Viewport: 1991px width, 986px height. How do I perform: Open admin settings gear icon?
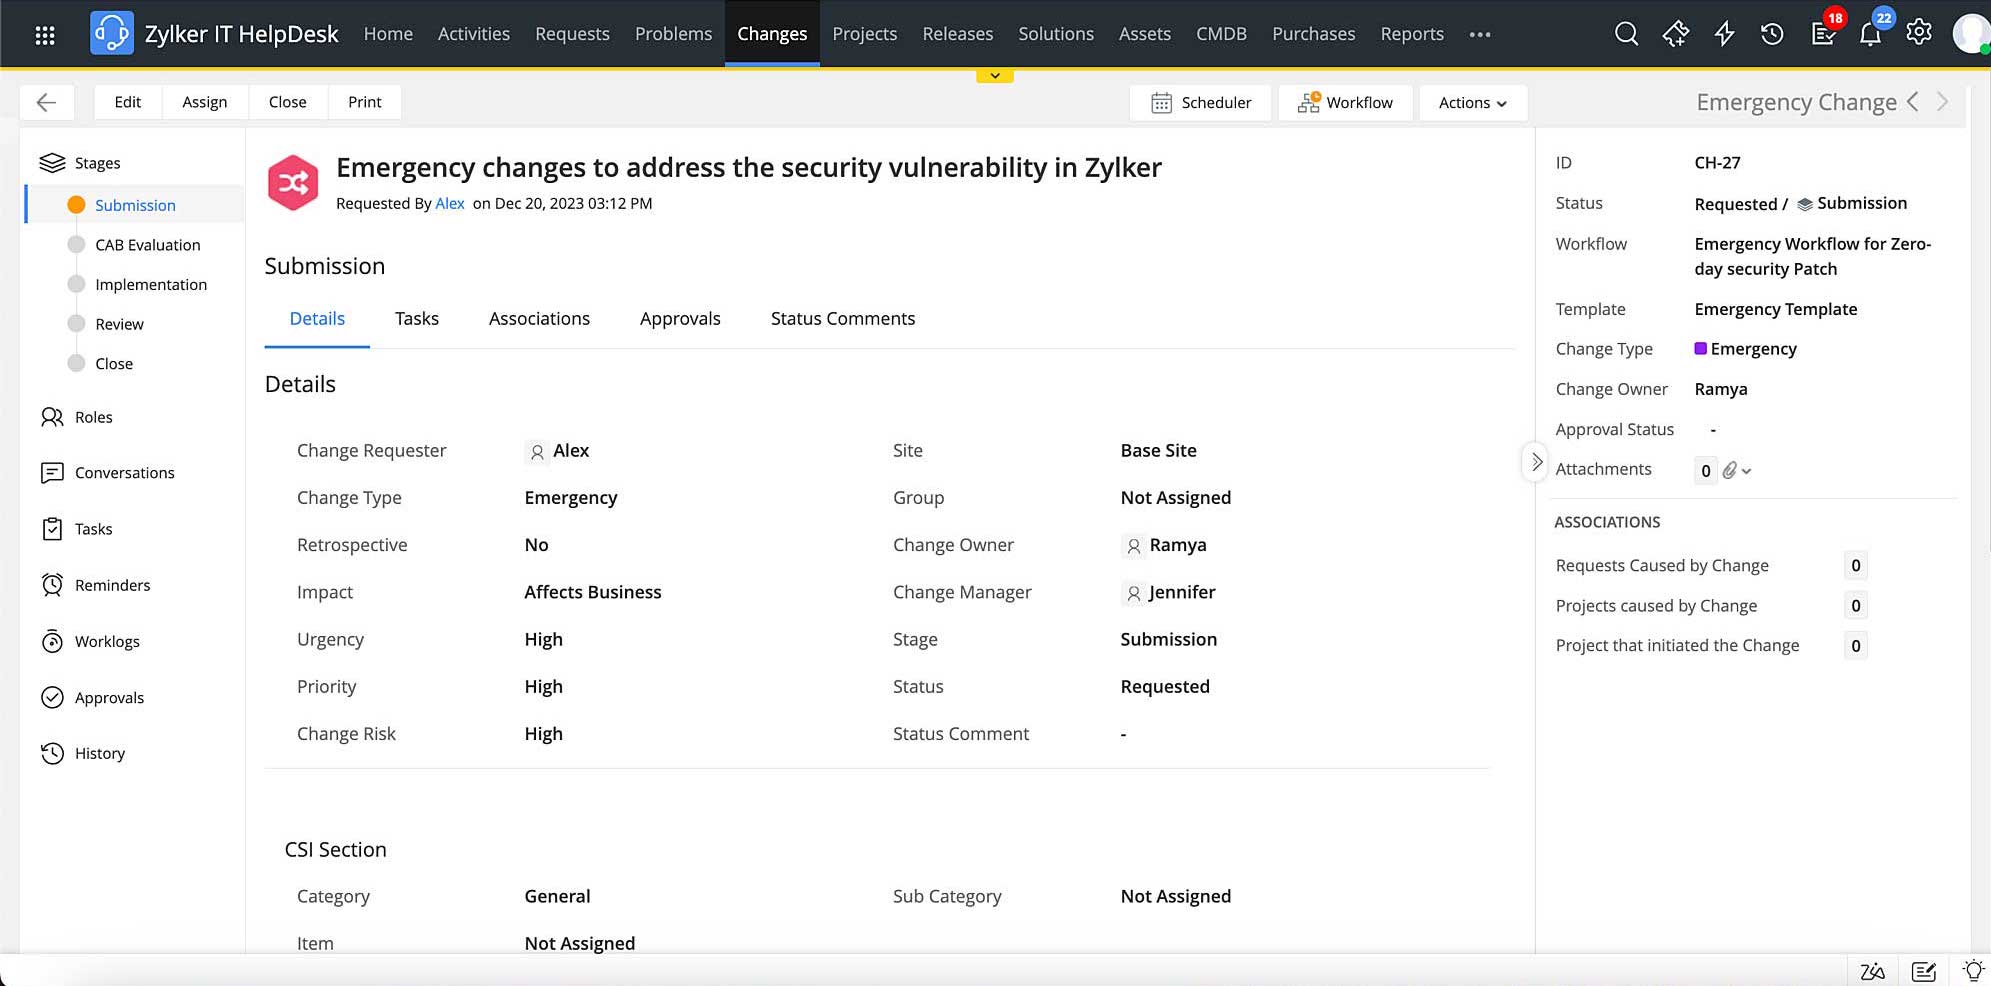click(x=1918, y=33)
